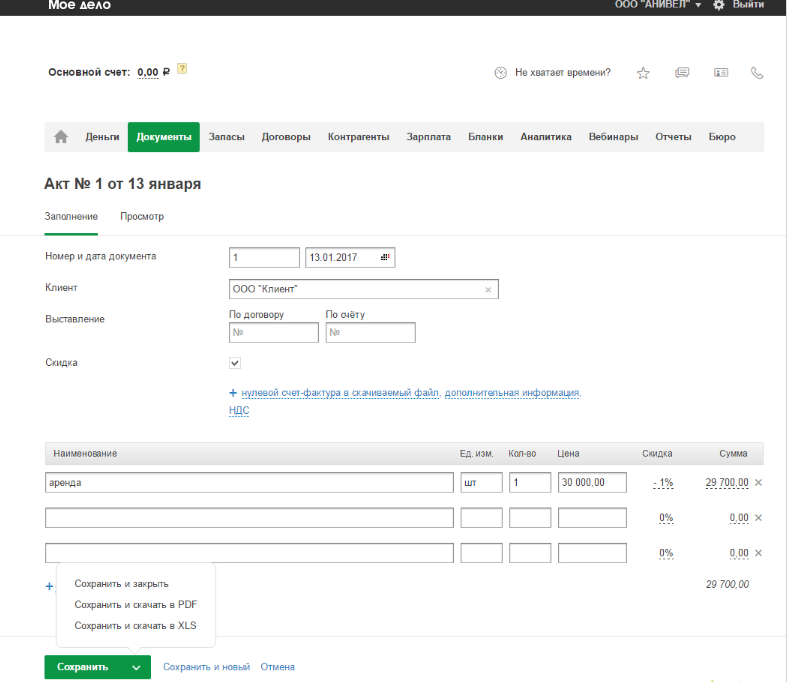Open the settings gear icon
The width and height of the screenshot is (787, 682).
coord(718,5)
